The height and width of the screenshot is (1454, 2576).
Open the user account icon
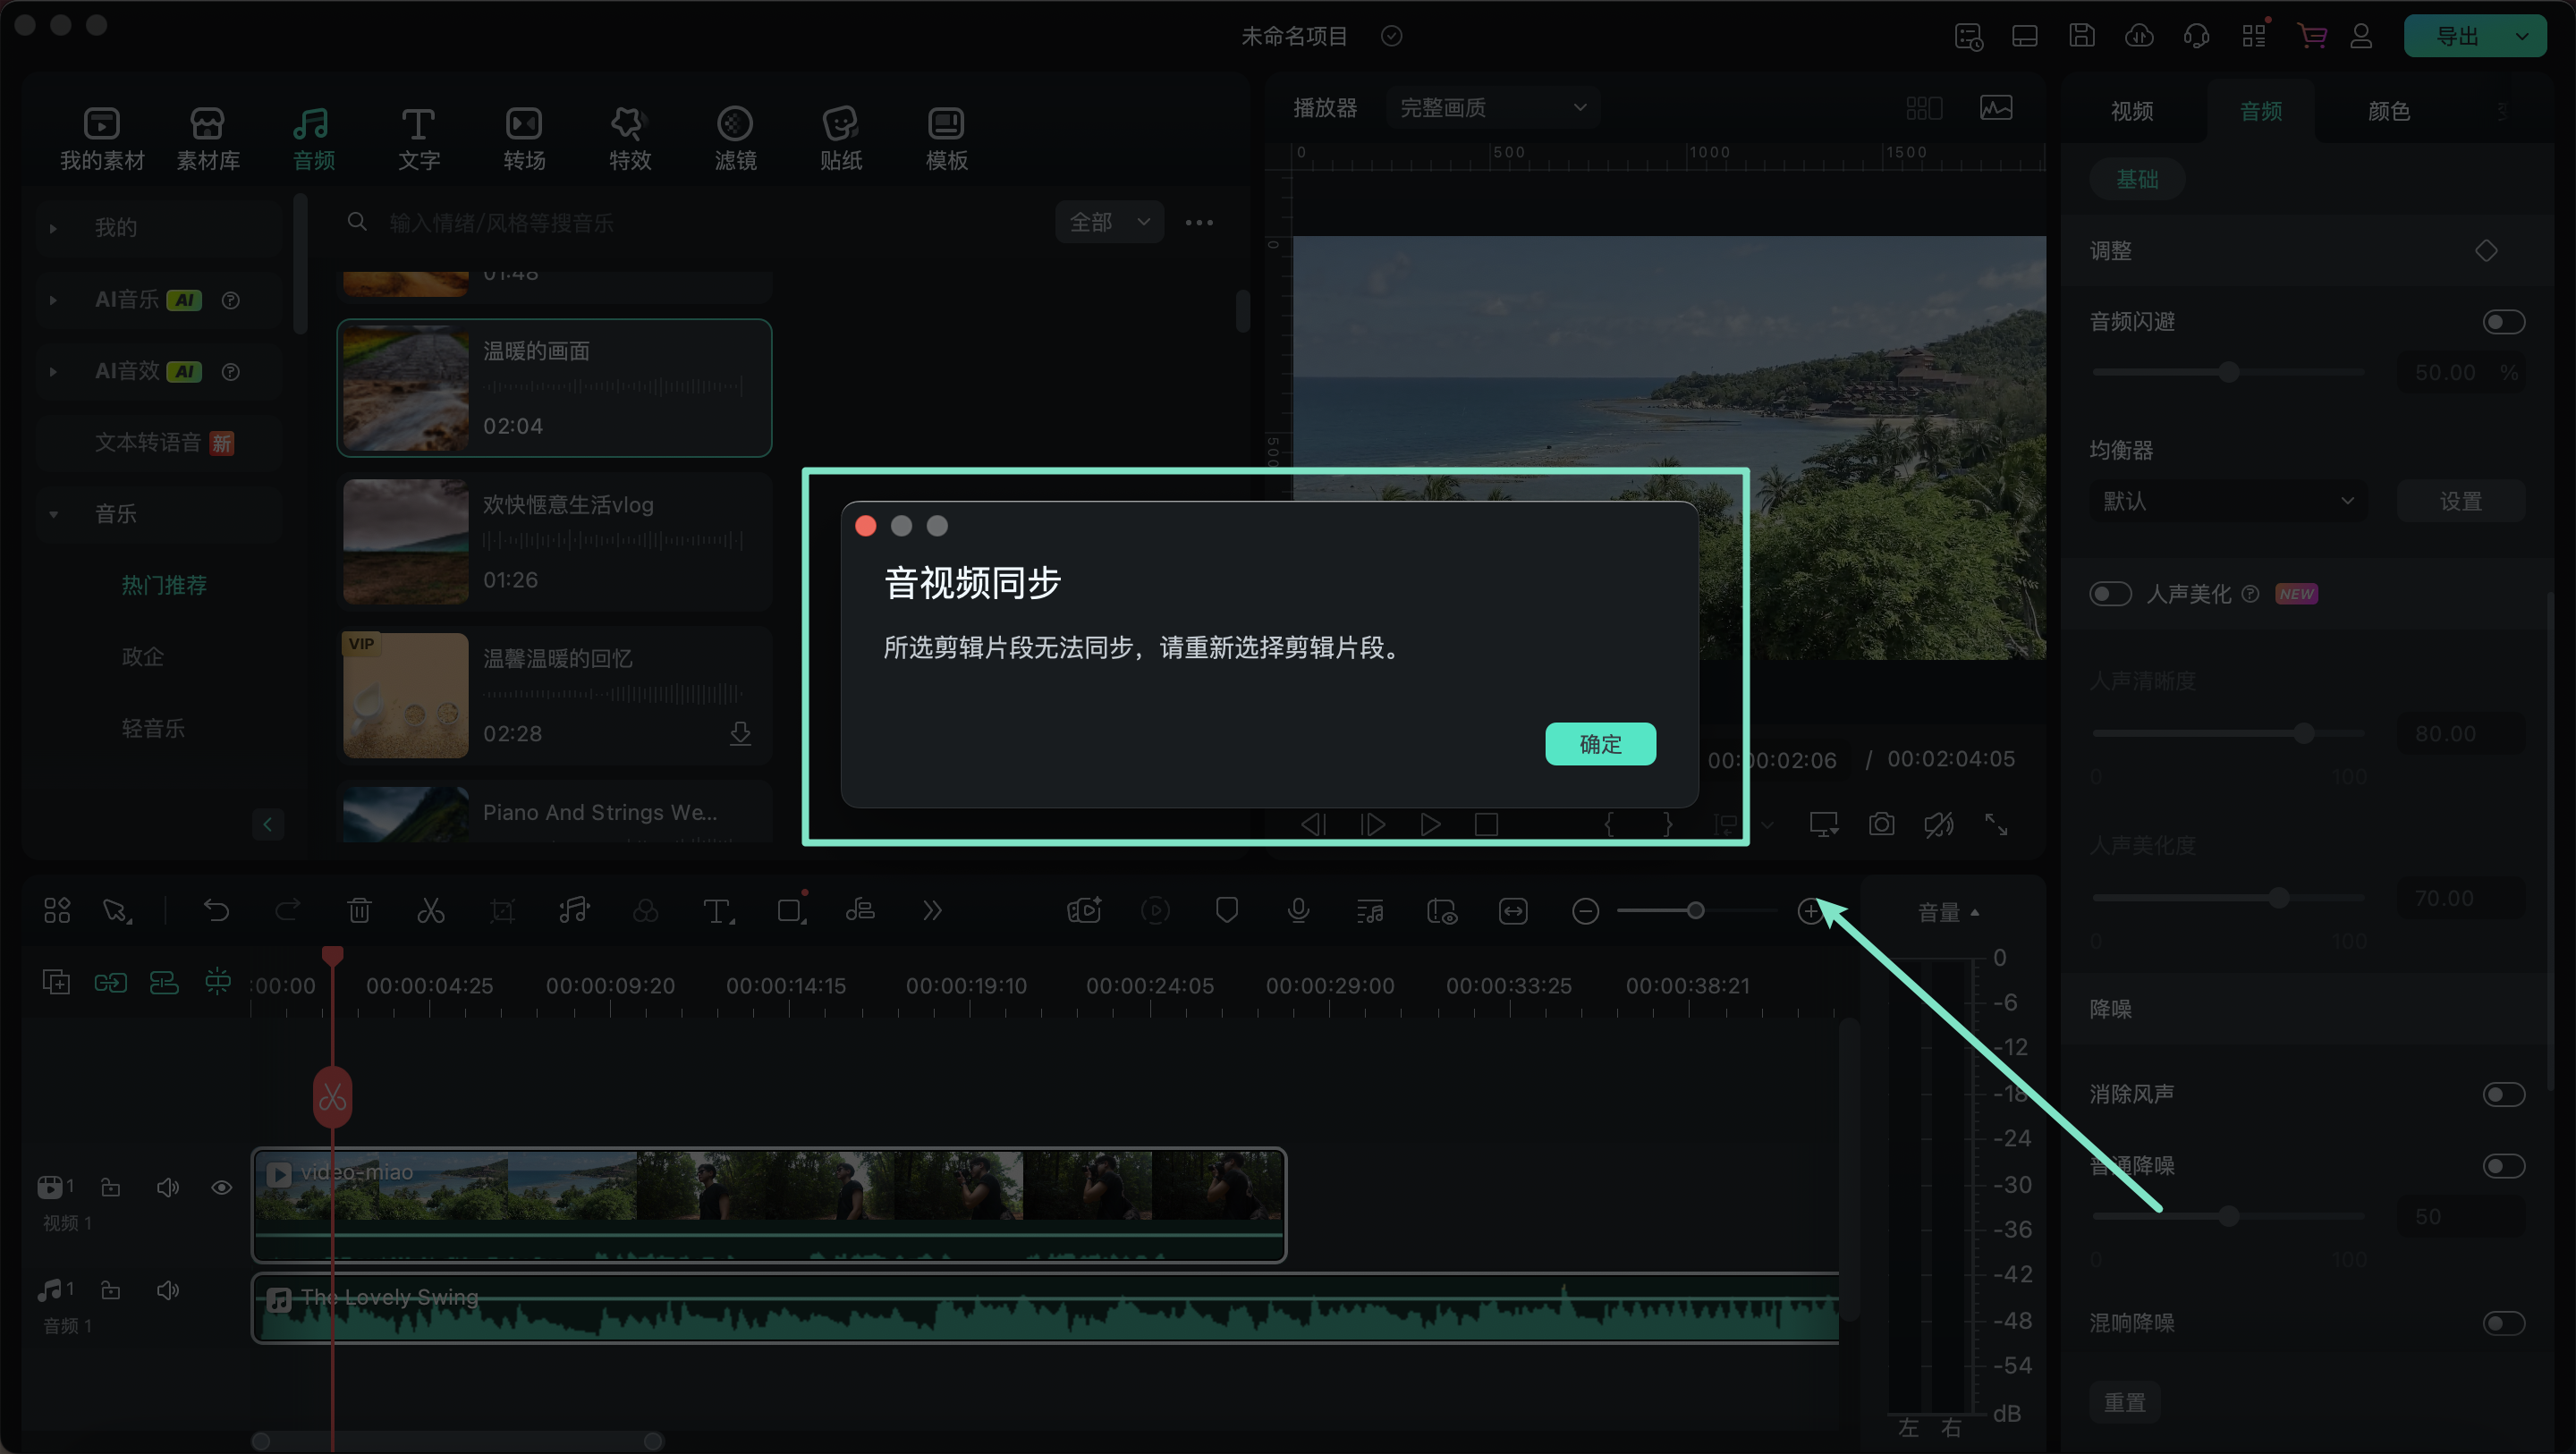(2361, 36)
